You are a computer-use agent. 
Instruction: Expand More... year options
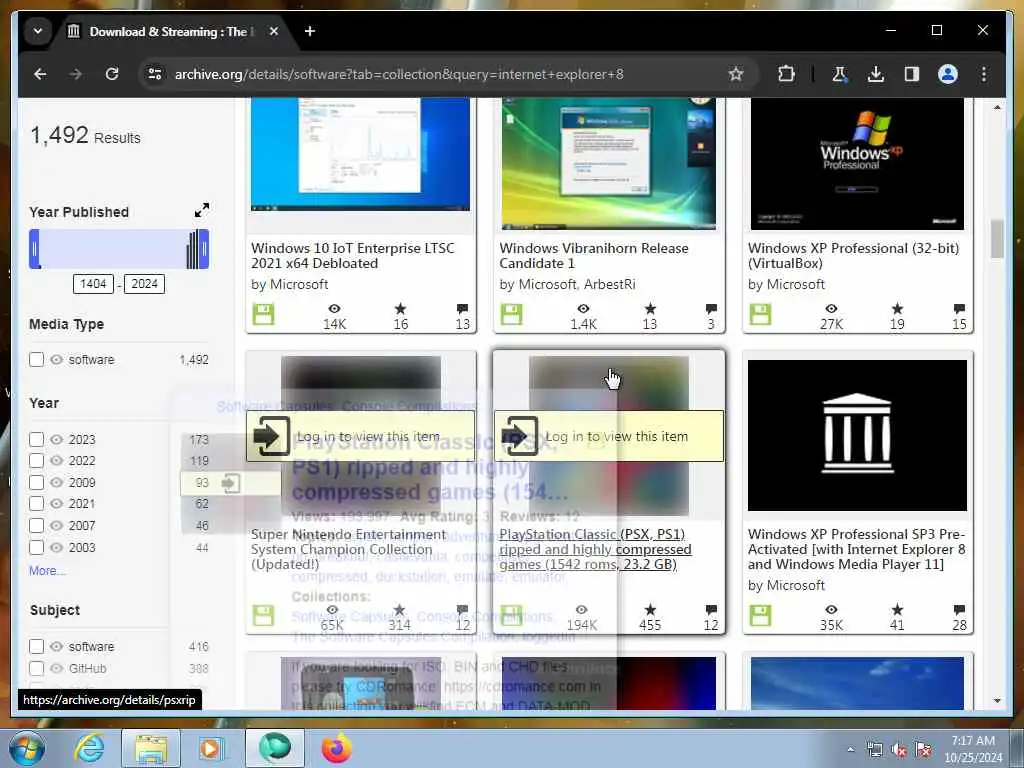point(47,571)
